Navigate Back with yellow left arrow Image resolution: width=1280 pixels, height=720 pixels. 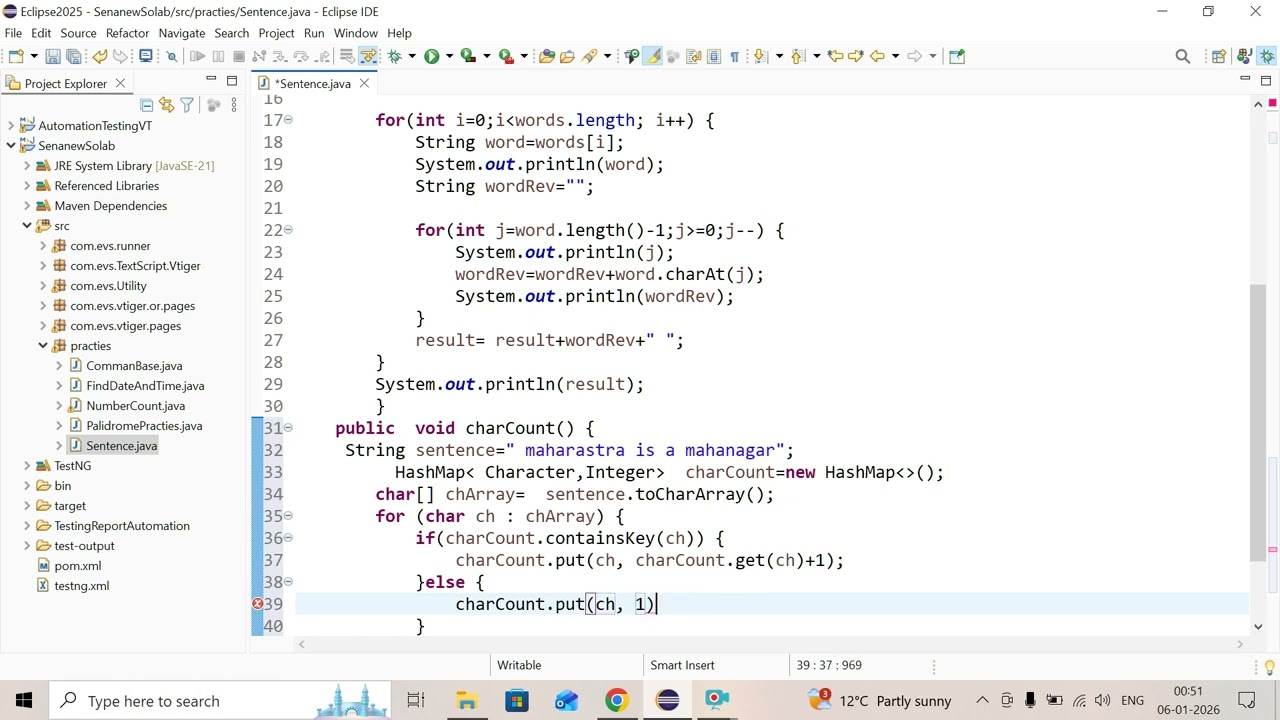[877, 56]
